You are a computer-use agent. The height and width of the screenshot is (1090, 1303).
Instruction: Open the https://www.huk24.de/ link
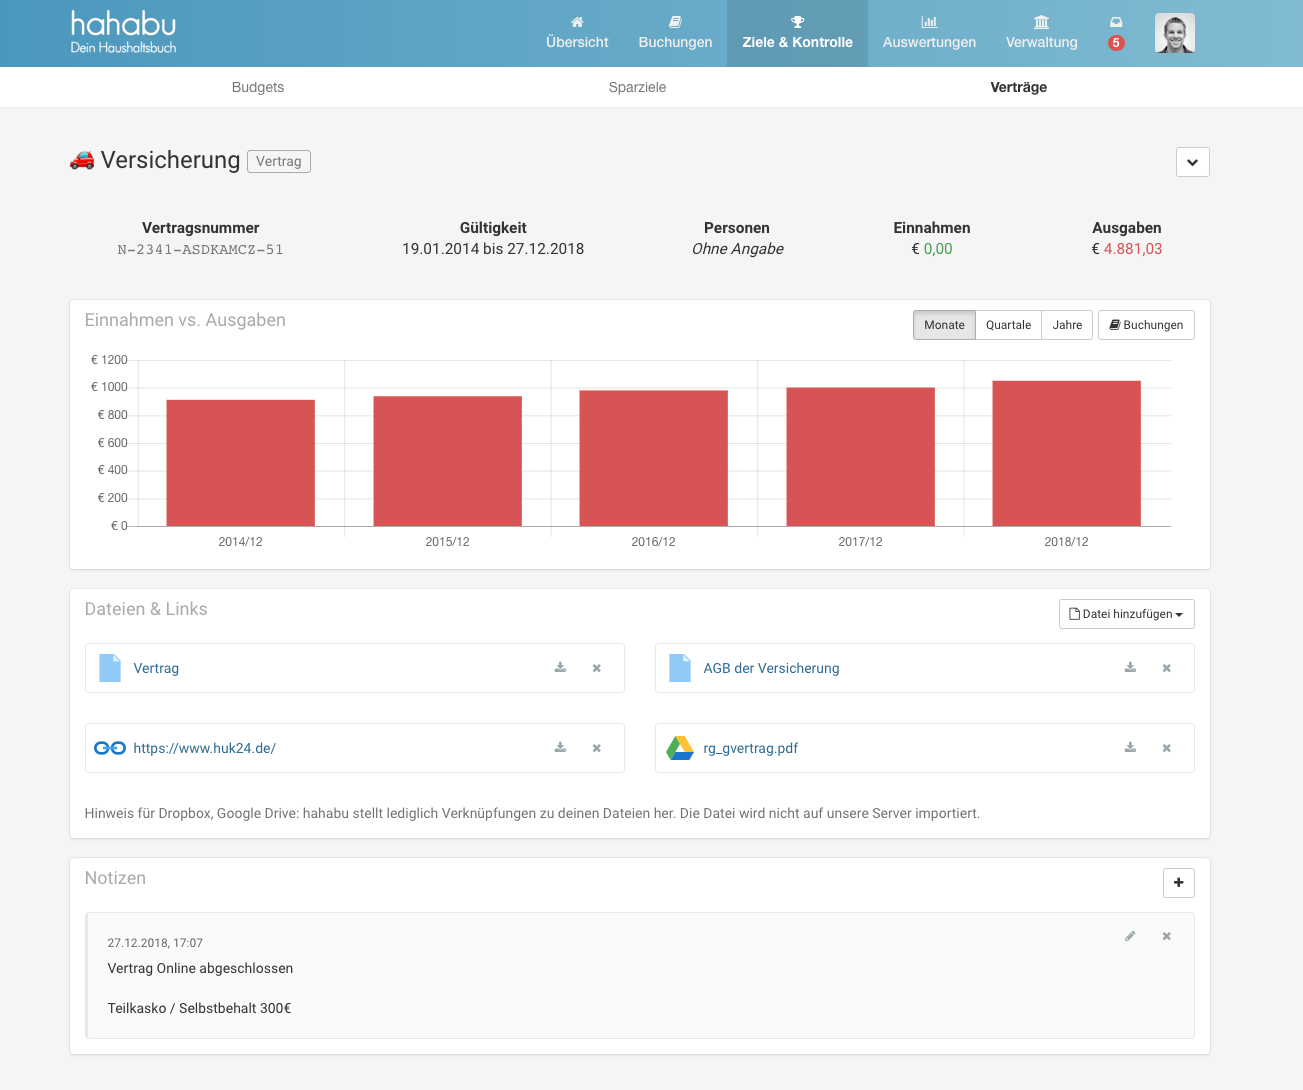(x=204, y=748)
